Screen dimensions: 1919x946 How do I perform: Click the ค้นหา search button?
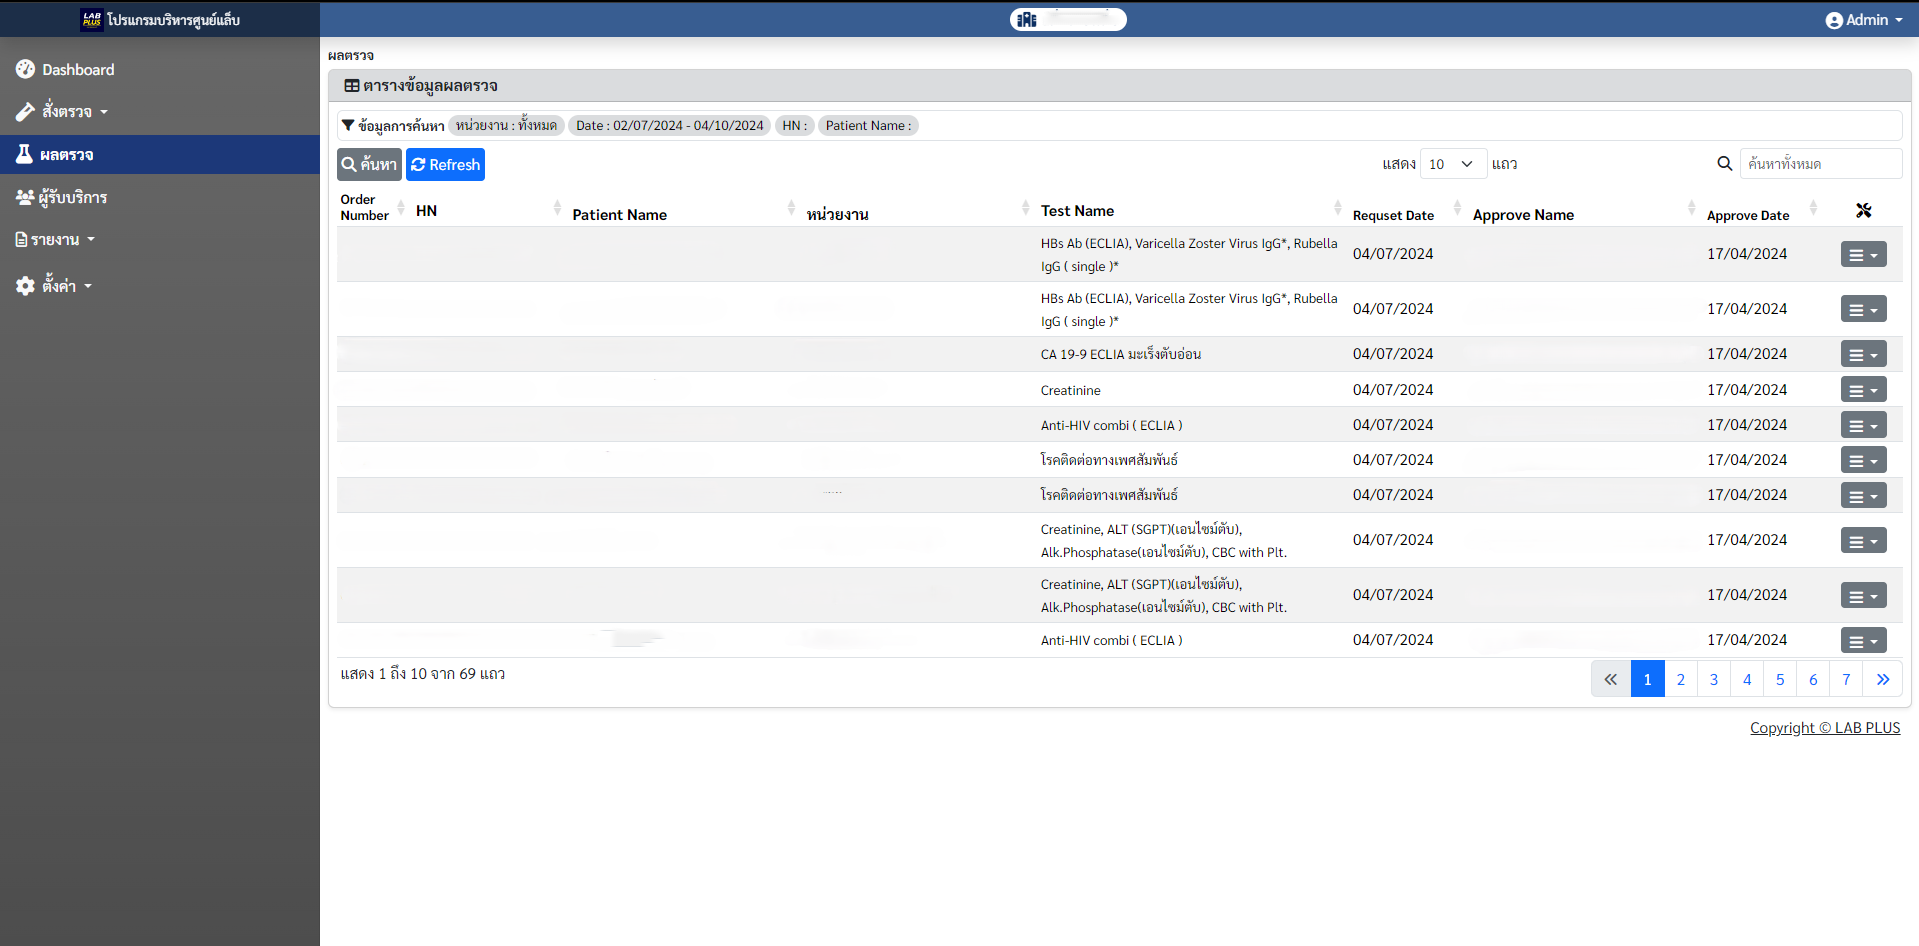coord(369,165)
